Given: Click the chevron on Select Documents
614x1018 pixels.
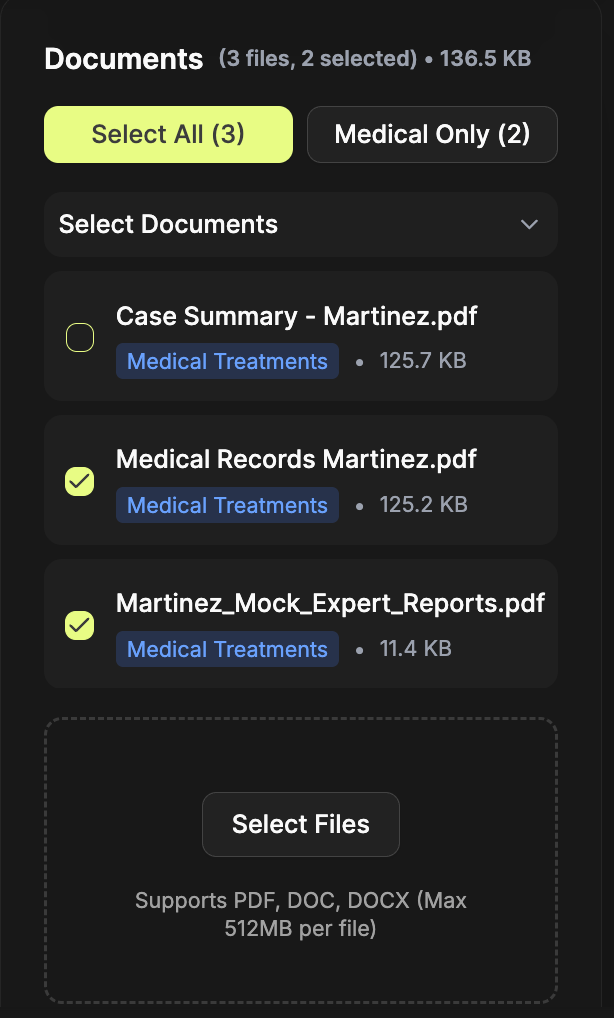Looking at the screenshot, I should [529, 224].
